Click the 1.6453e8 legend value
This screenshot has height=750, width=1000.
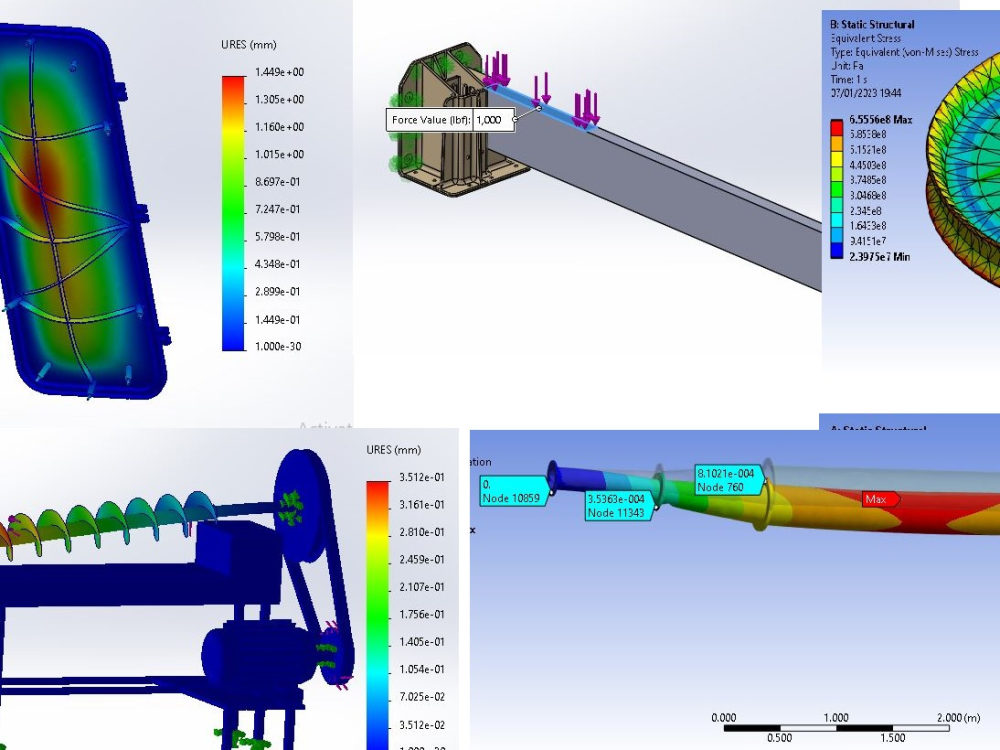[867, 226]
